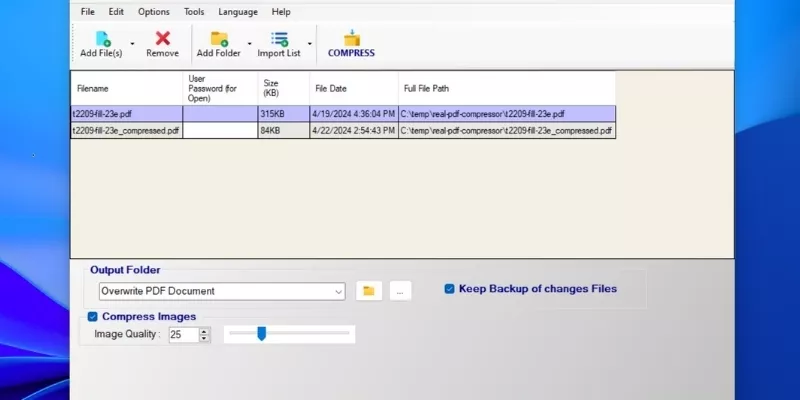Click the Image Quality slider handle
This screenshot has height=400, width=800.
[x=262, y=334]
